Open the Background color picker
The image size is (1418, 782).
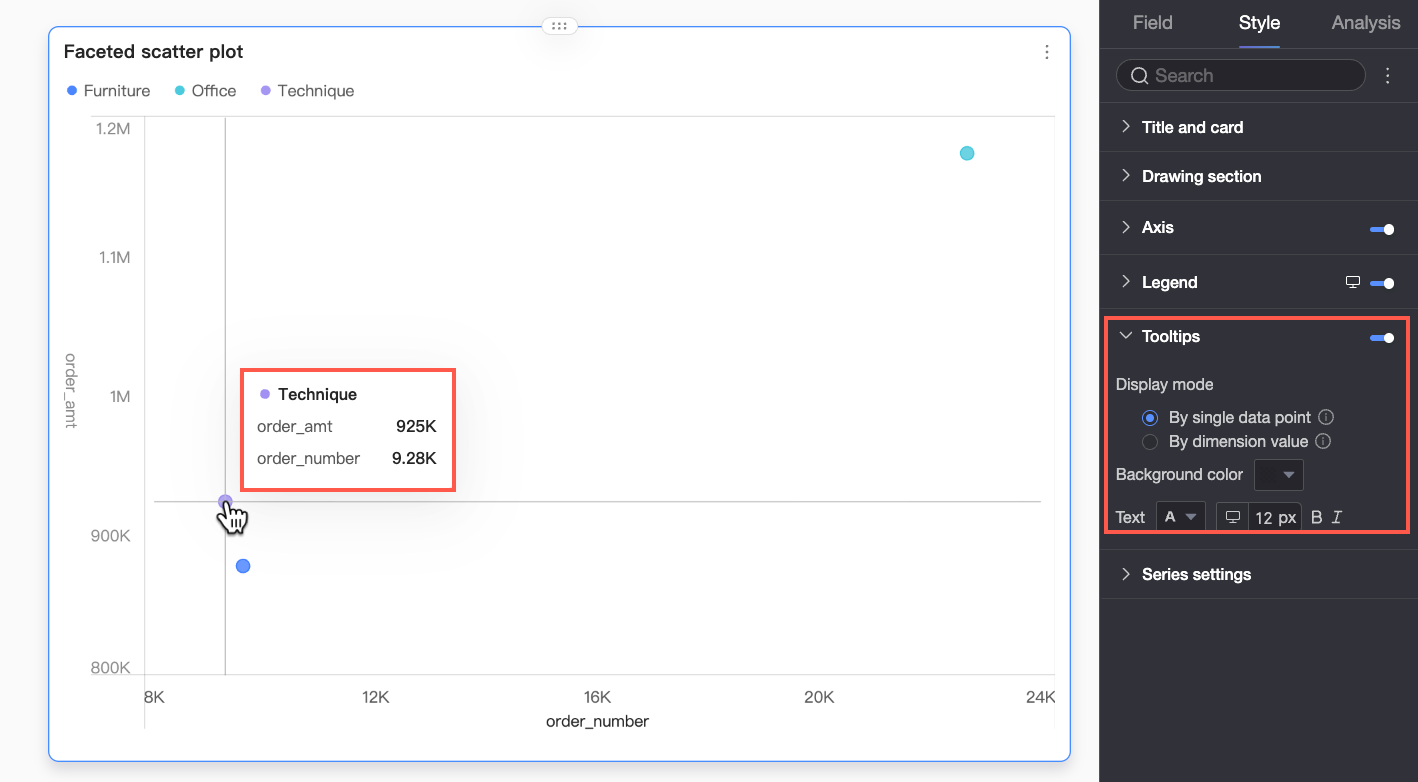tap(1279, 474)
